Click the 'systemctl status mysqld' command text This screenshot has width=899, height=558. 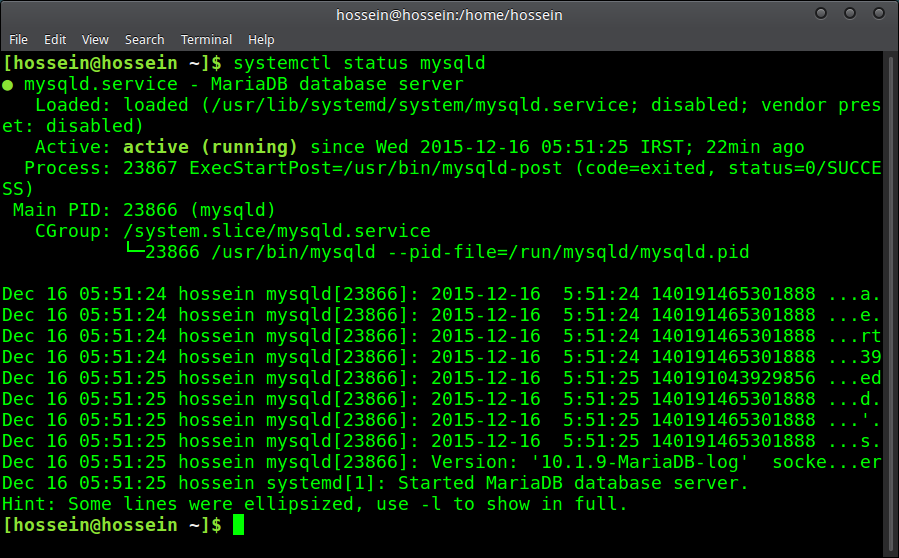(359, 63)
